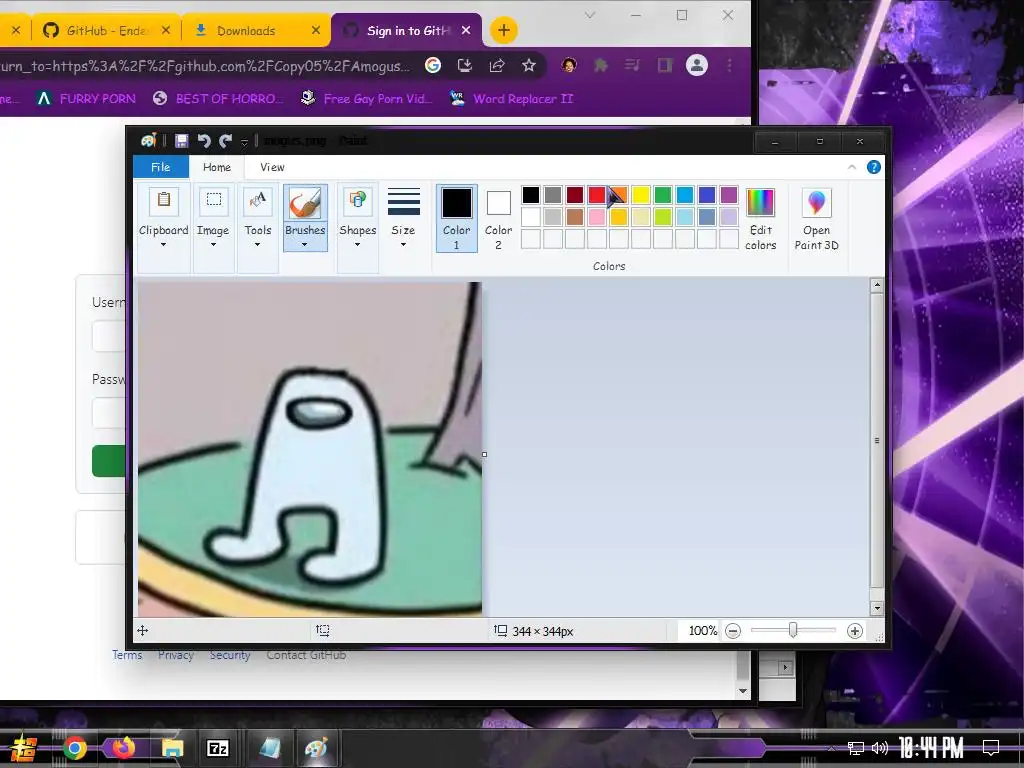Screen dimensions: 1024x768
Task: Select Color 2 background button
Action: tap(498, 217)
